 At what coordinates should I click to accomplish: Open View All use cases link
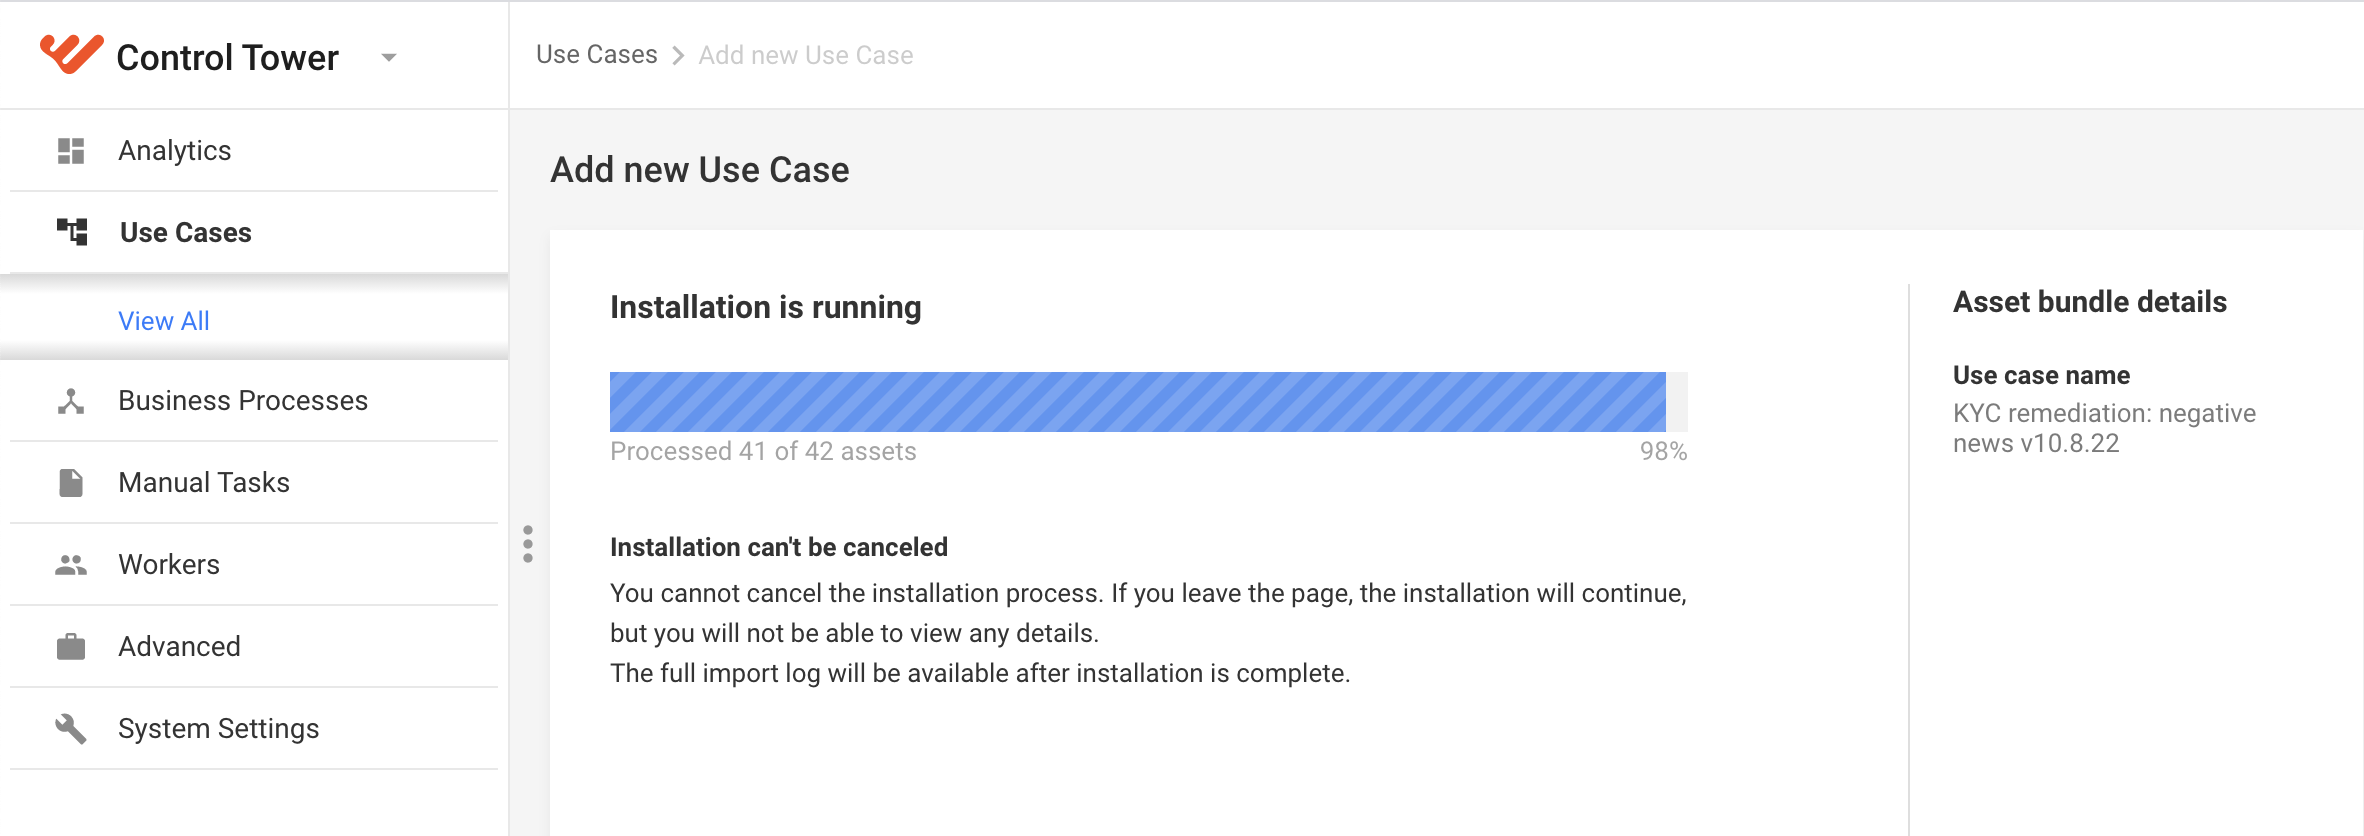pos(164,321)
